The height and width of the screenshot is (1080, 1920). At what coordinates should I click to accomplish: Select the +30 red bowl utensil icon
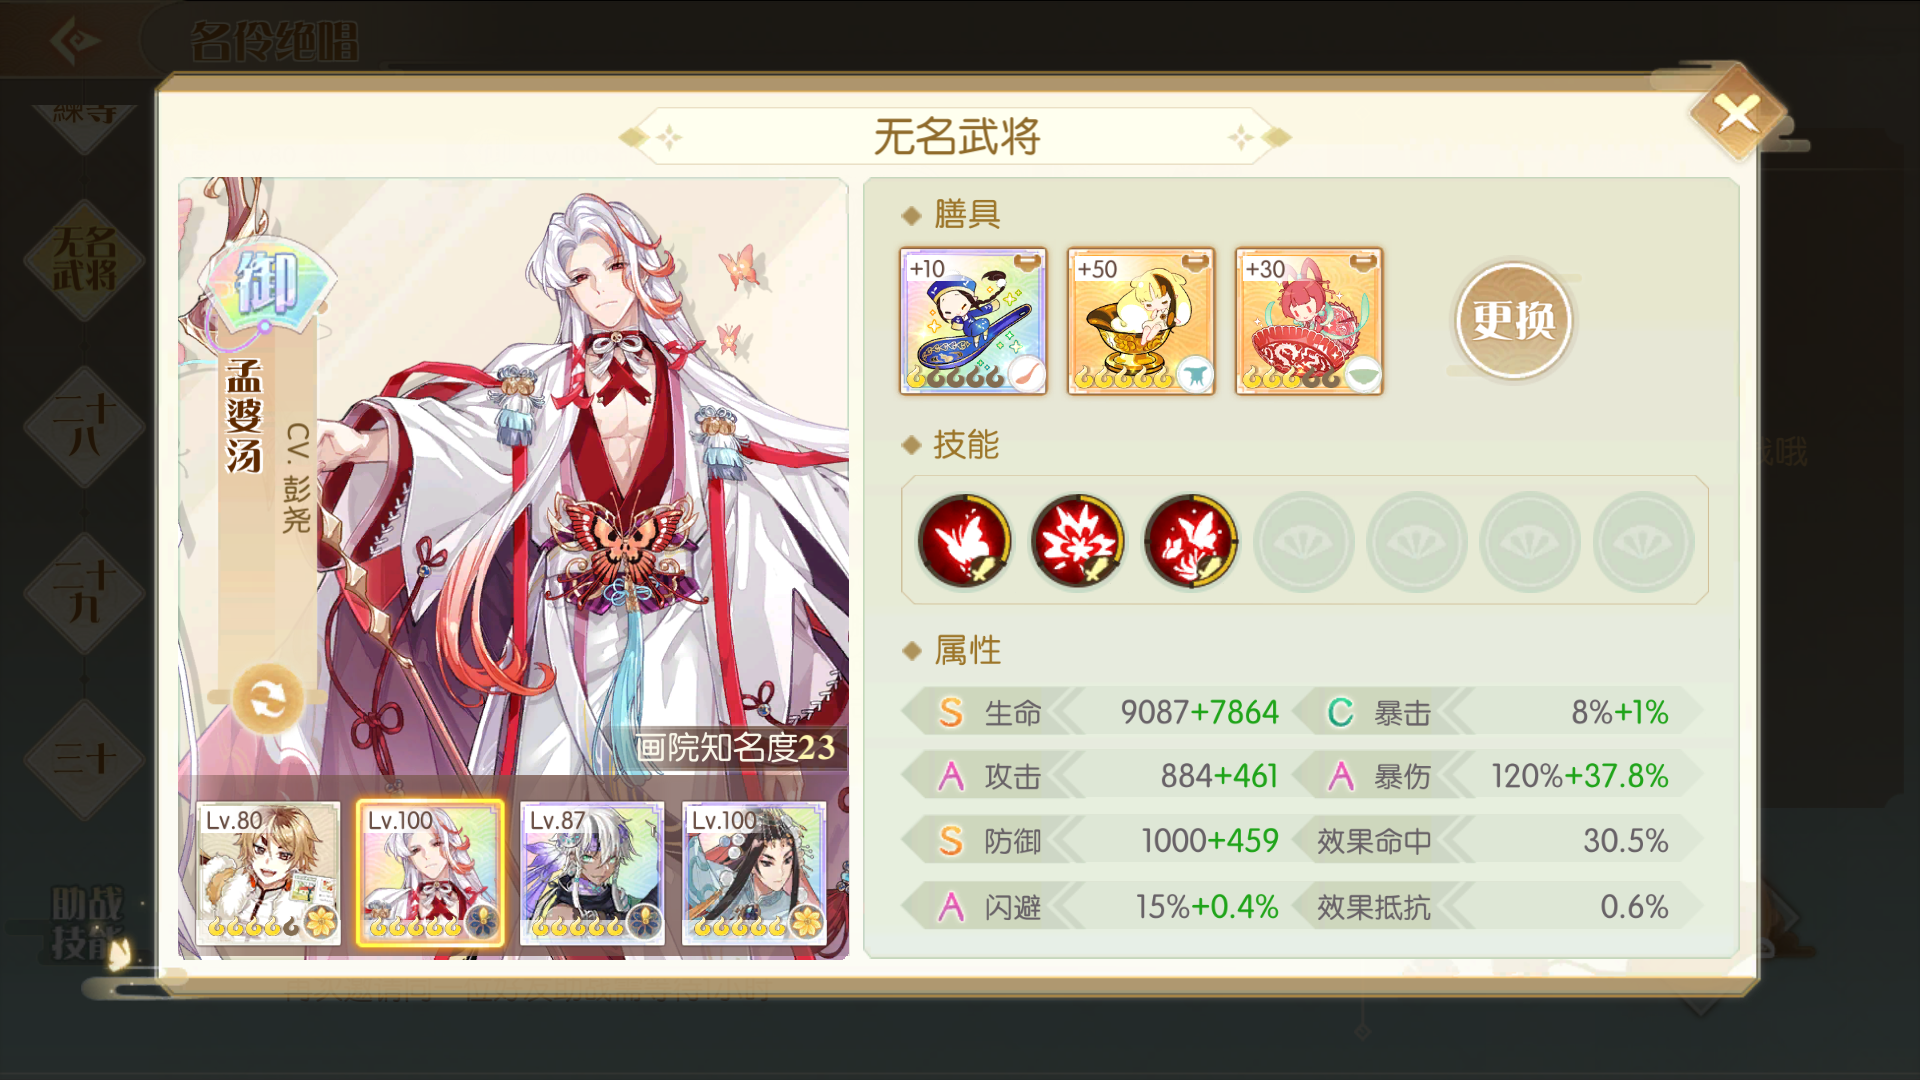coord(1309,321)
